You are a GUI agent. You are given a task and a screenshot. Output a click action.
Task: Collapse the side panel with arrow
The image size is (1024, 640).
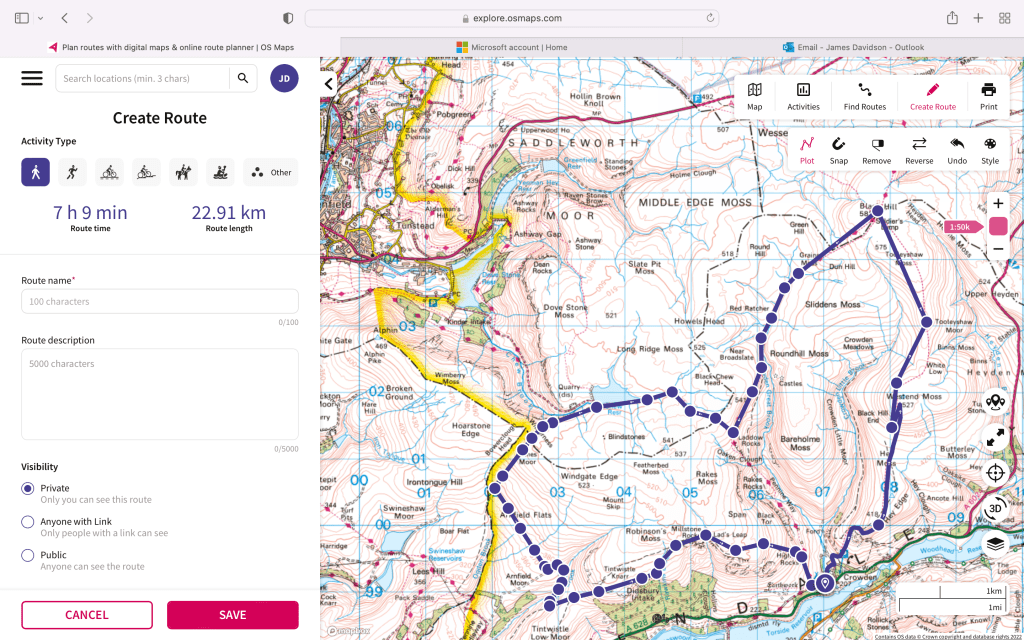tap(329, 84)
